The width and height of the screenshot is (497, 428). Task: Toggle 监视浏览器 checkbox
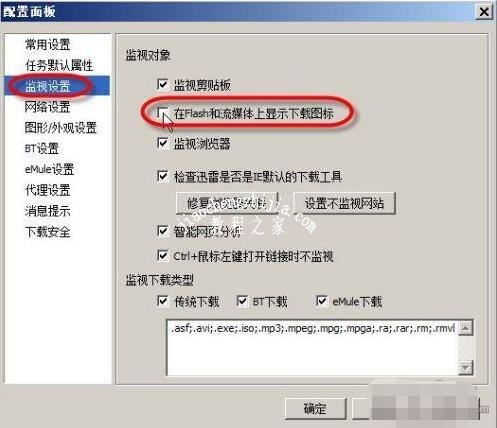click(162, 143)
